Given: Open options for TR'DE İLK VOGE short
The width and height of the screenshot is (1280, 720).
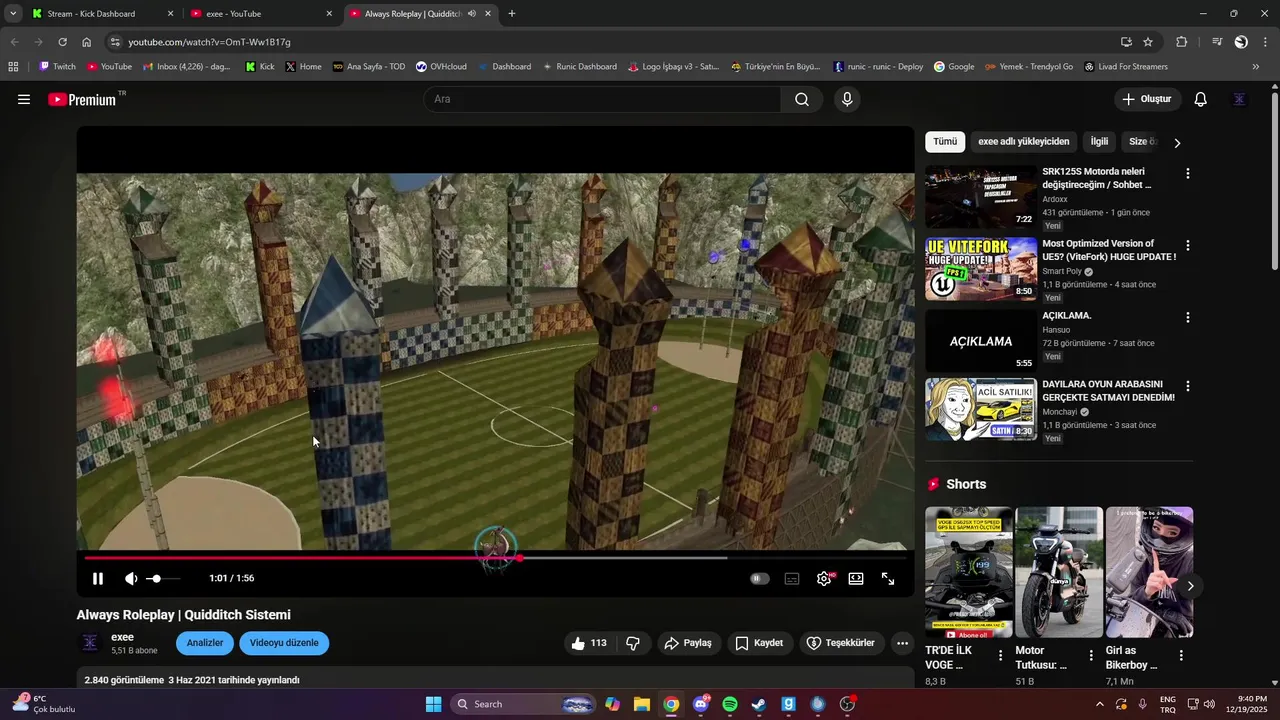Looking at the screenshot, I should (x=1000, y=656).
